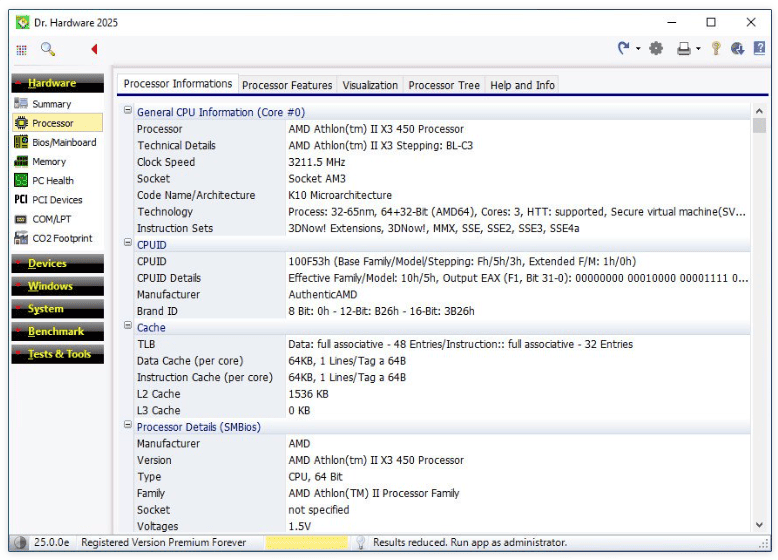Click the L3 Cache row label
Image resolution: width=778 pixels, height=560 pixels.
pyautogui.click(x=158, y=410)
